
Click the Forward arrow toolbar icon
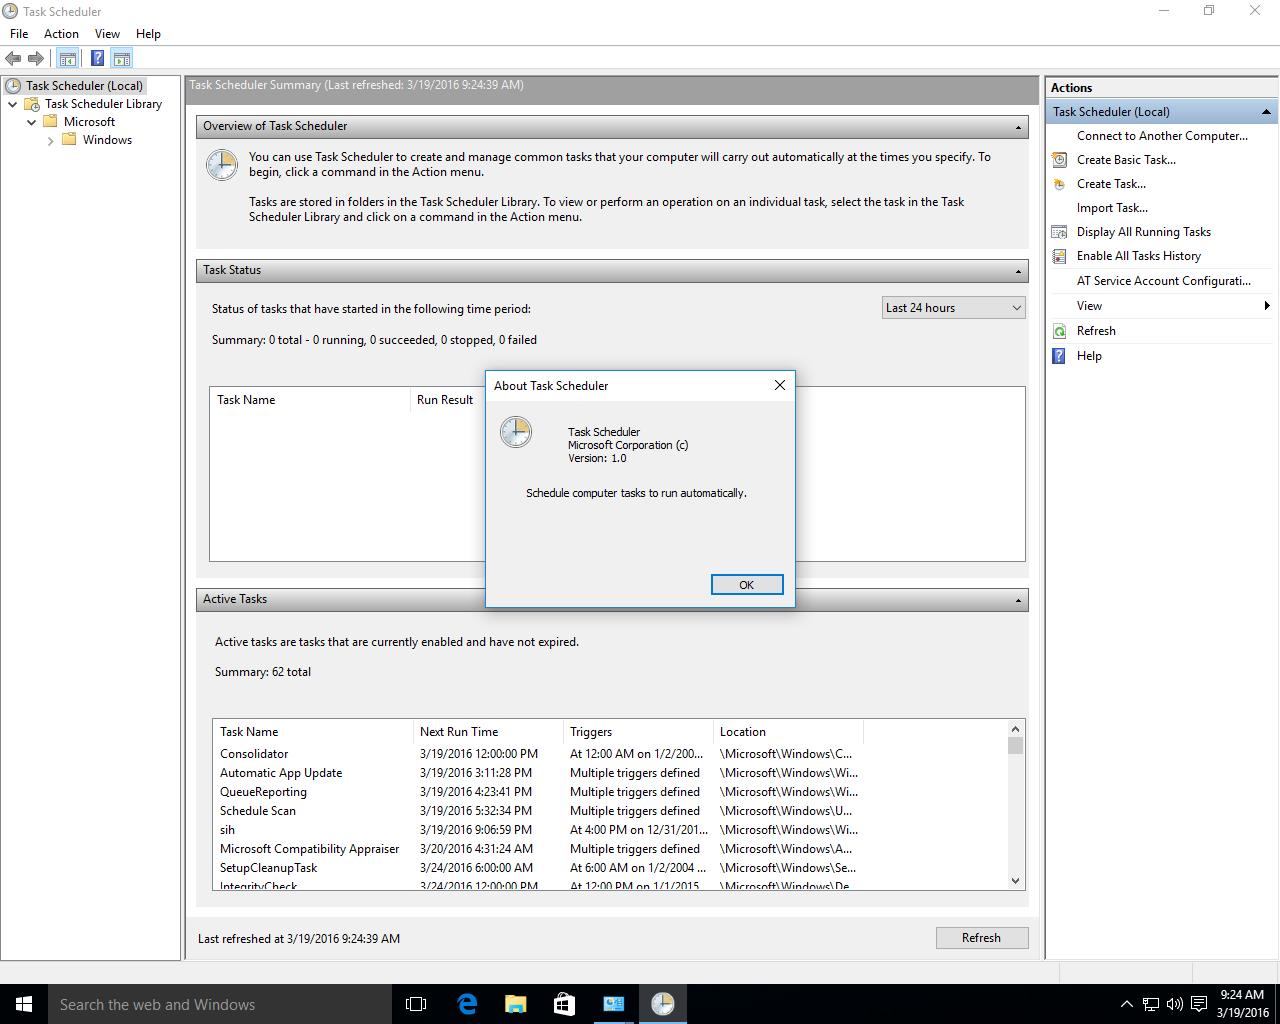(x=36, y=59)
